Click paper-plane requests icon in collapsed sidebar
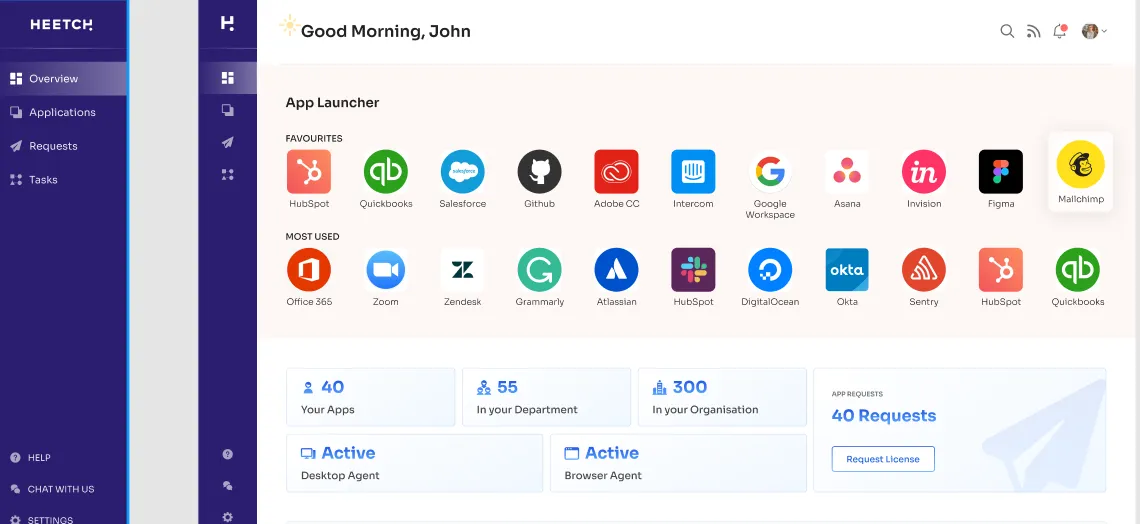 coord(228,142)
